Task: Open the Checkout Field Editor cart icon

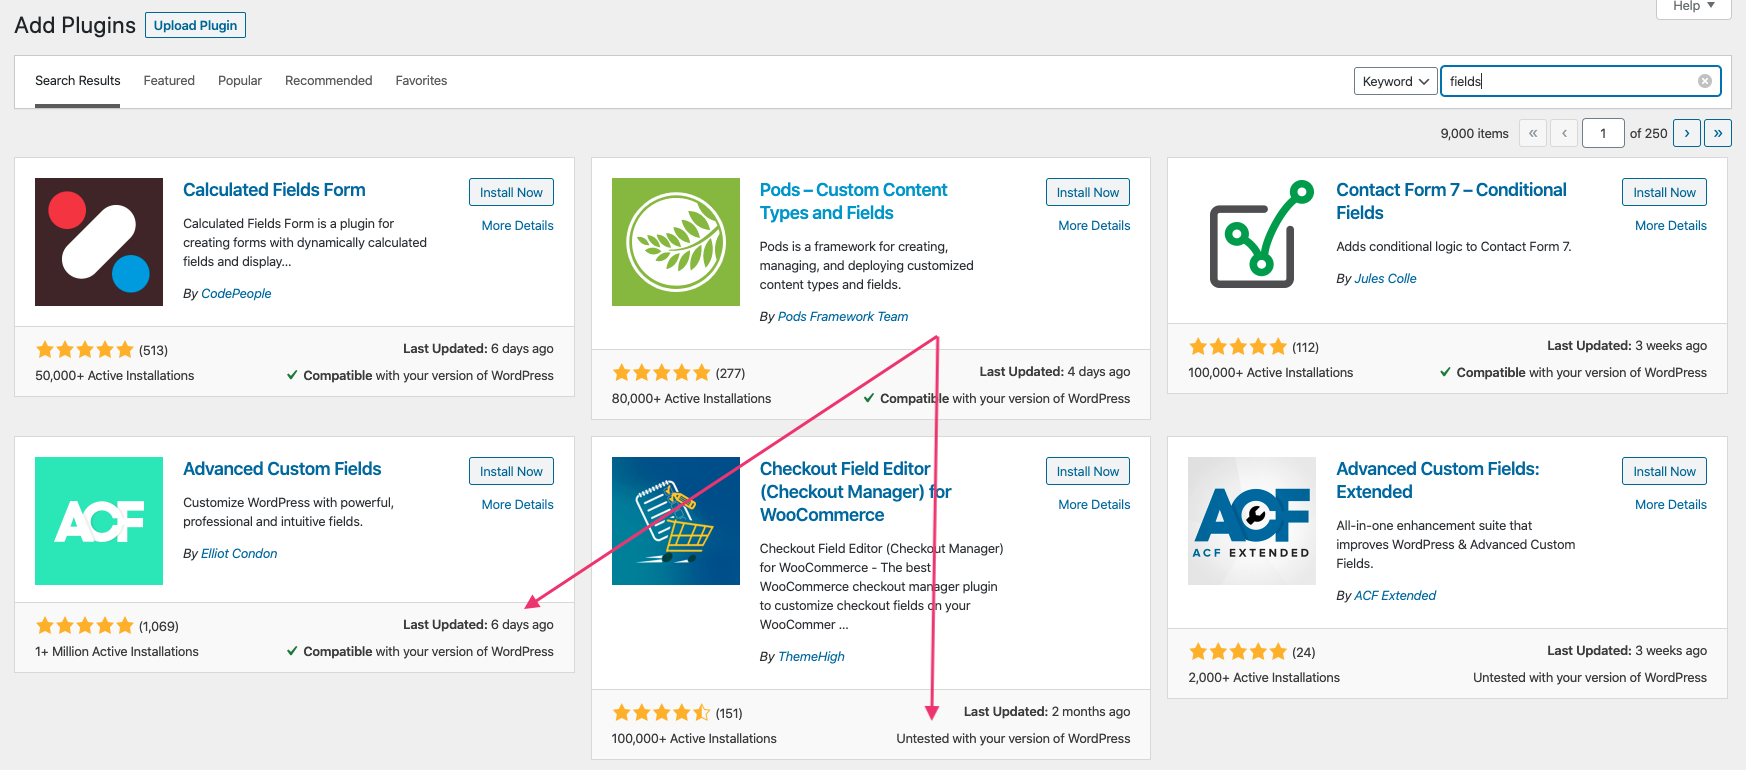Action: pos(676,521)
